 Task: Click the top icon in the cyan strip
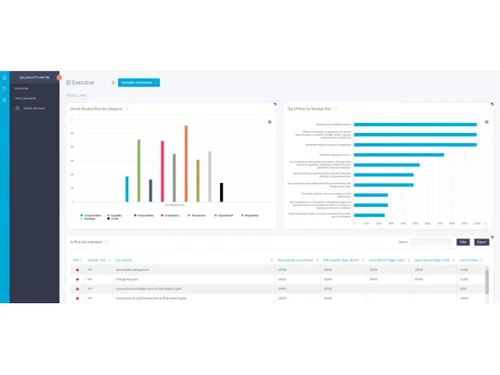[x=4, y=78]
